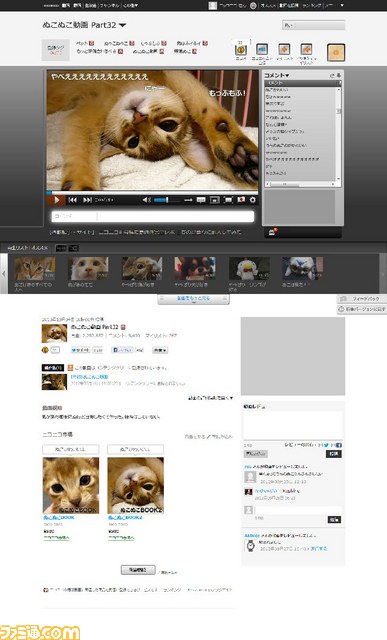This screenshot has width=387, height=640.
Task: Click the revert-to-old-version side button
Action: point(362,310)
